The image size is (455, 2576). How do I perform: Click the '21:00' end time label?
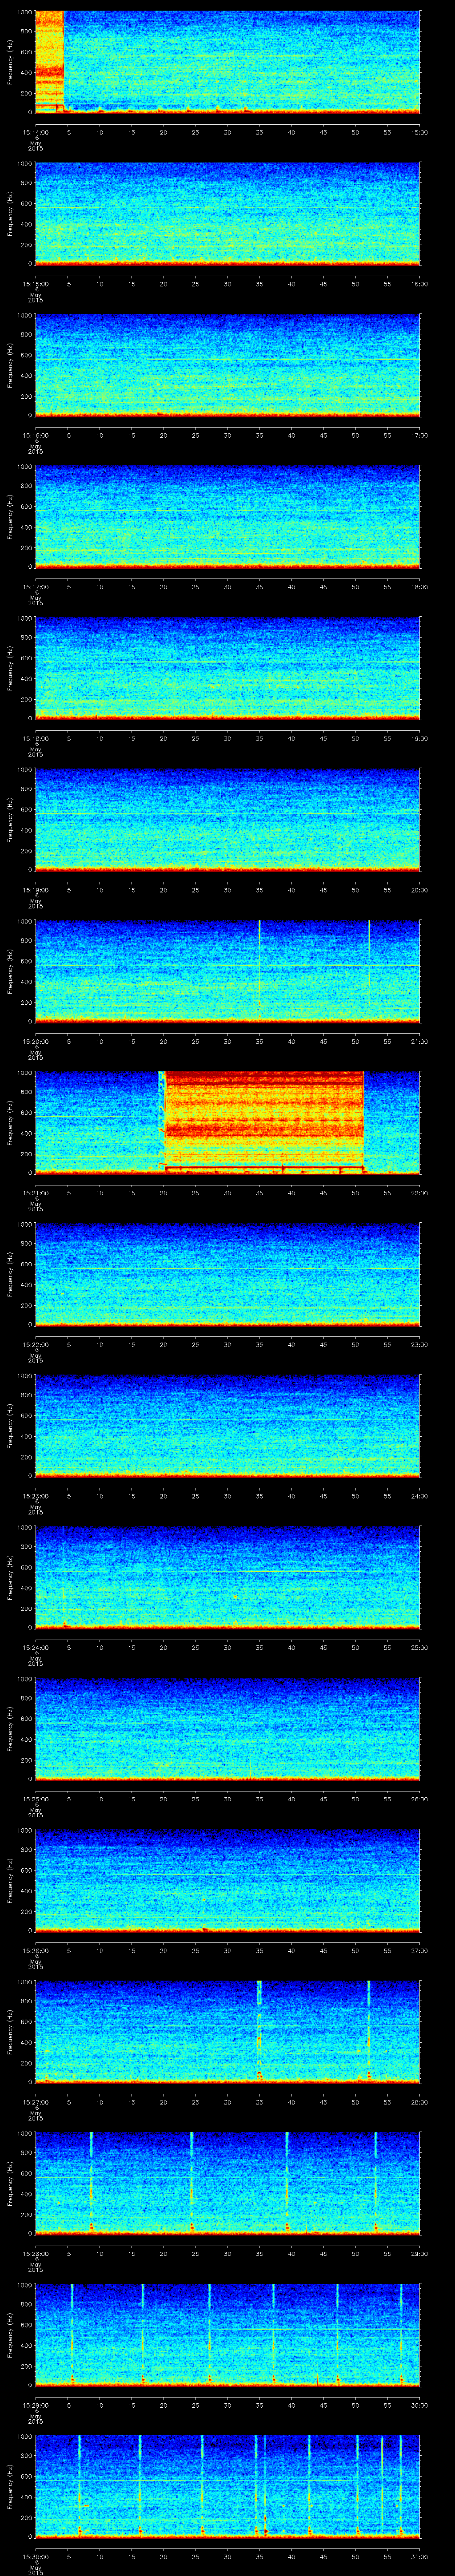tap(420, 1041)
